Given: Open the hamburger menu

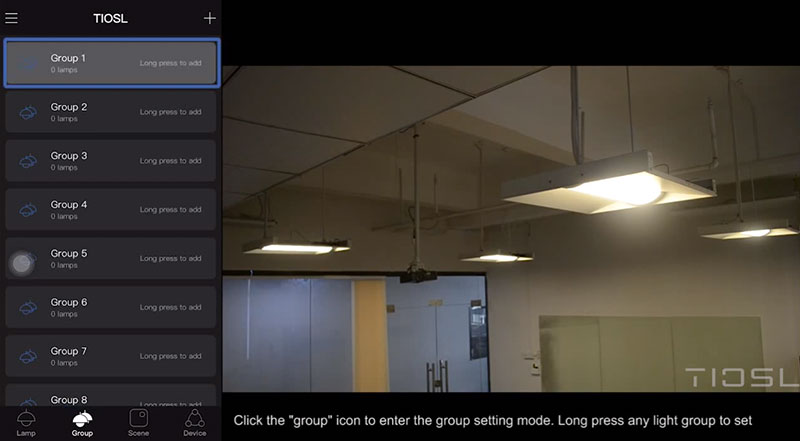Looking at the screenshot, I should 11,18.
